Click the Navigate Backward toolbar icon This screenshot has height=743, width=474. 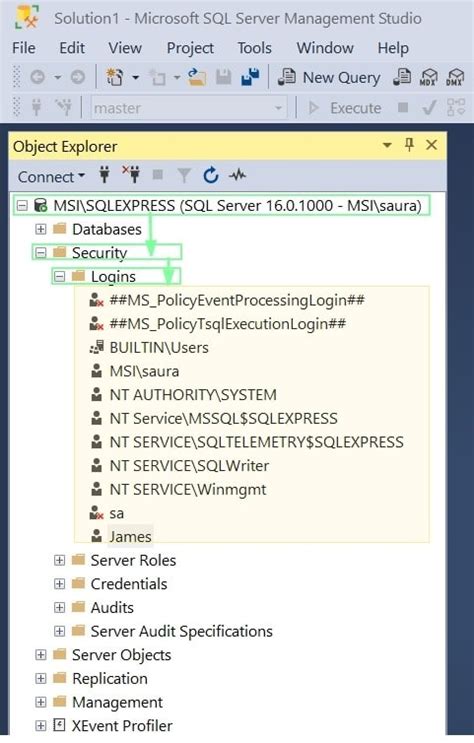pos(37,77)
